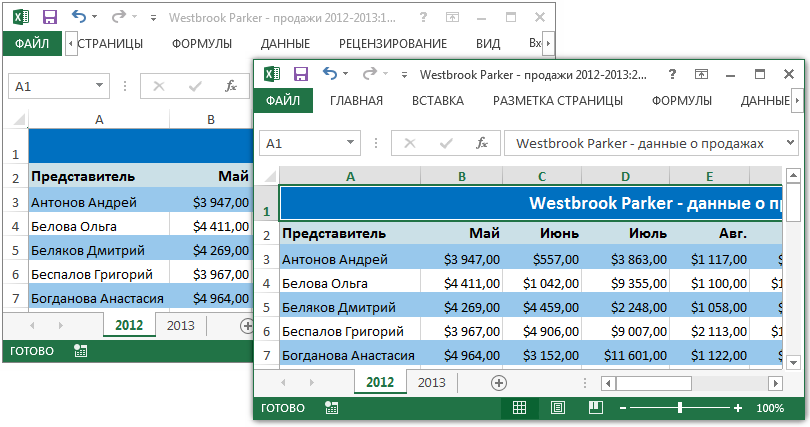Image resolution: width=810 pixels, height=427 pixels.
Task: Cancel formula entry X in front window
Action: click(410, 143)
